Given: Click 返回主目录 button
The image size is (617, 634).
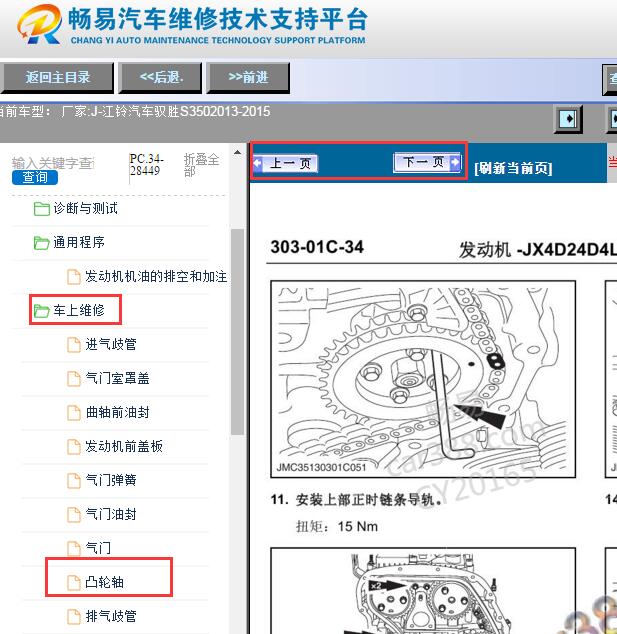Looking at the screenshot, I should pos(57,78).
